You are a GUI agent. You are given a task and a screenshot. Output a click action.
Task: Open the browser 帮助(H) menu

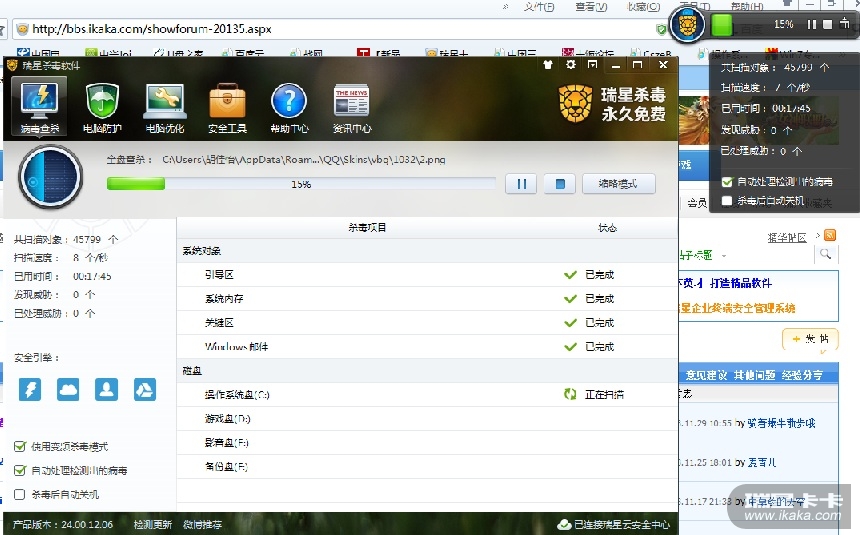coord(747,7)
